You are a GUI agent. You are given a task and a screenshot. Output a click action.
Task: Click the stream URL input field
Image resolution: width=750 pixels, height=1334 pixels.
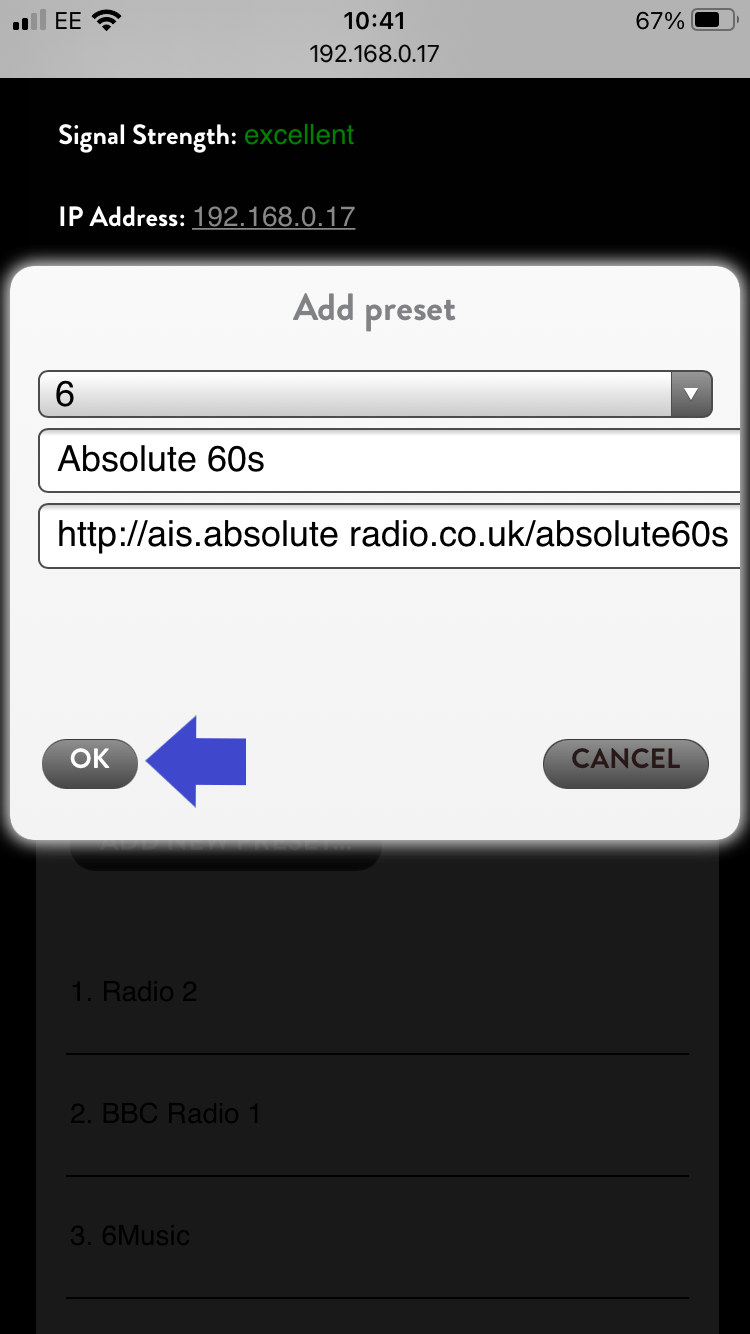388,536
